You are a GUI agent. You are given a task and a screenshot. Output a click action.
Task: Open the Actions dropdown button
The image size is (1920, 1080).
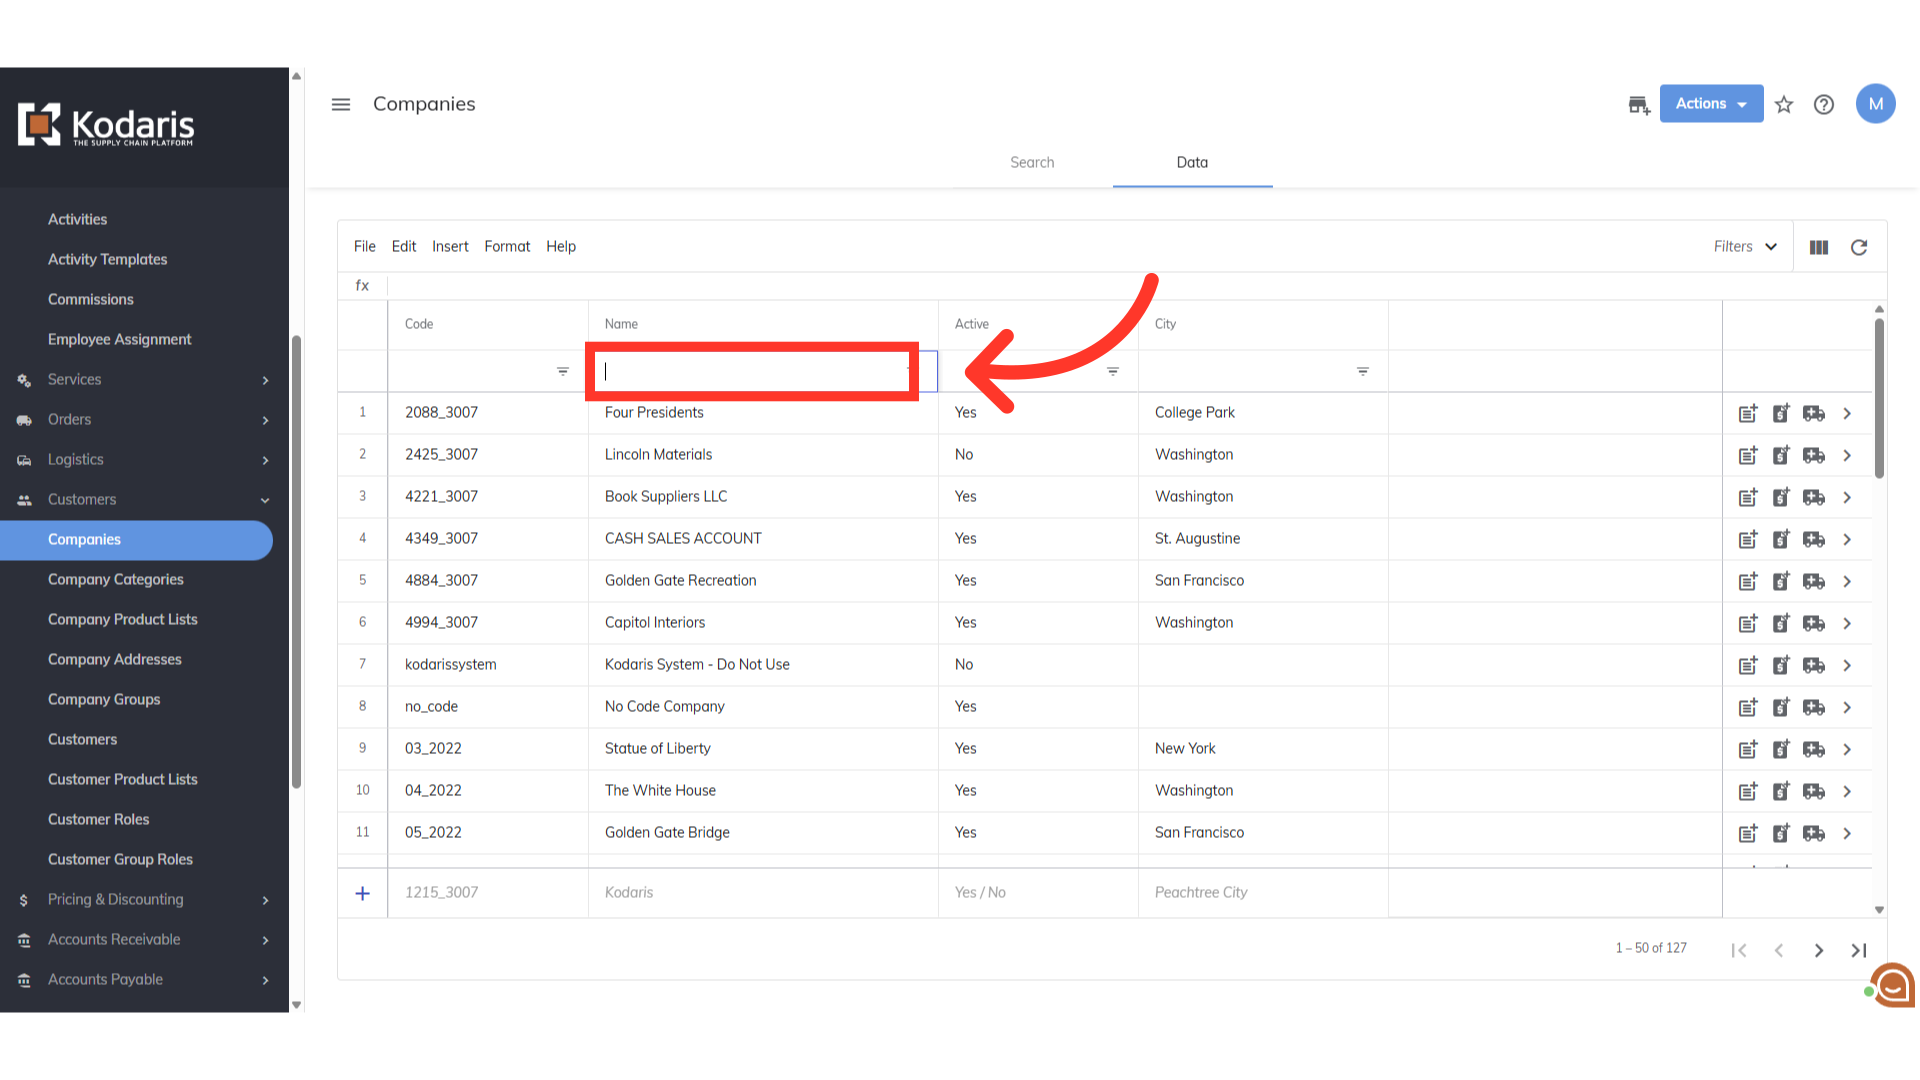(1711, 104)
